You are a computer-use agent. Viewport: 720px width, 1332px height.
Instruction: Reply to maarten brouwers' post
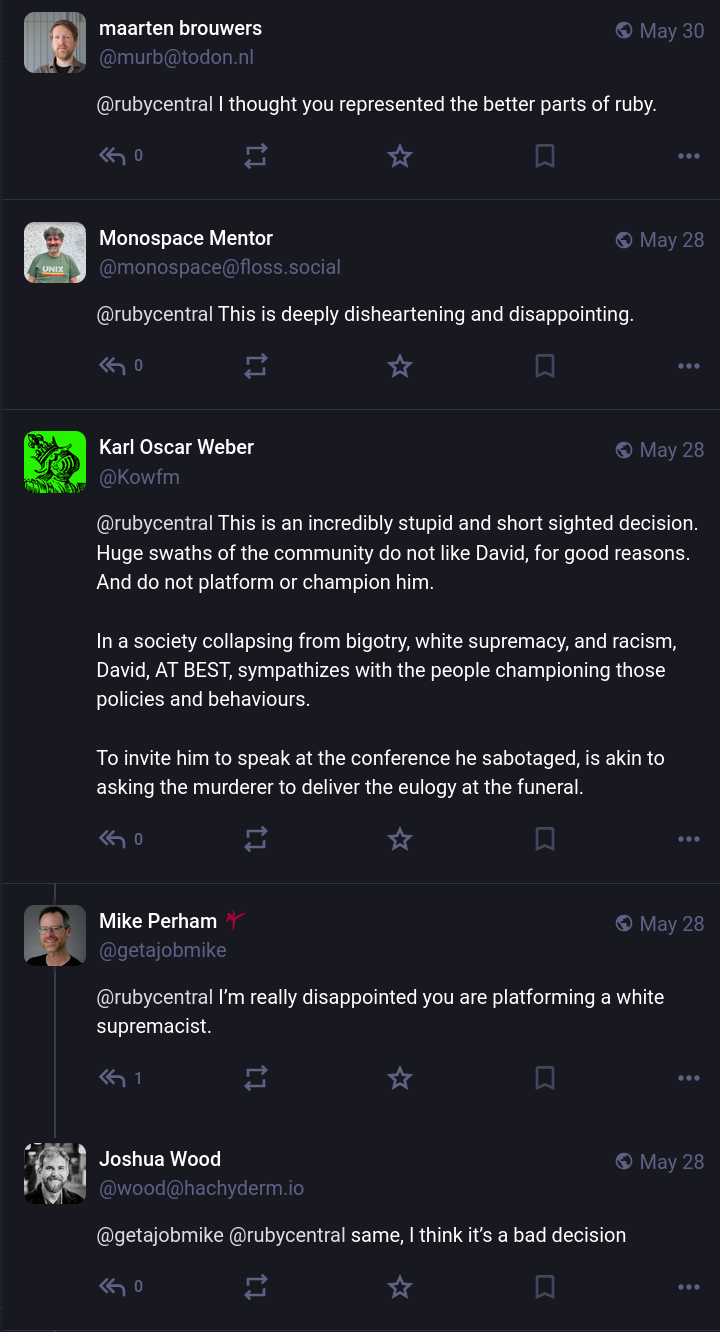point(112,156)
